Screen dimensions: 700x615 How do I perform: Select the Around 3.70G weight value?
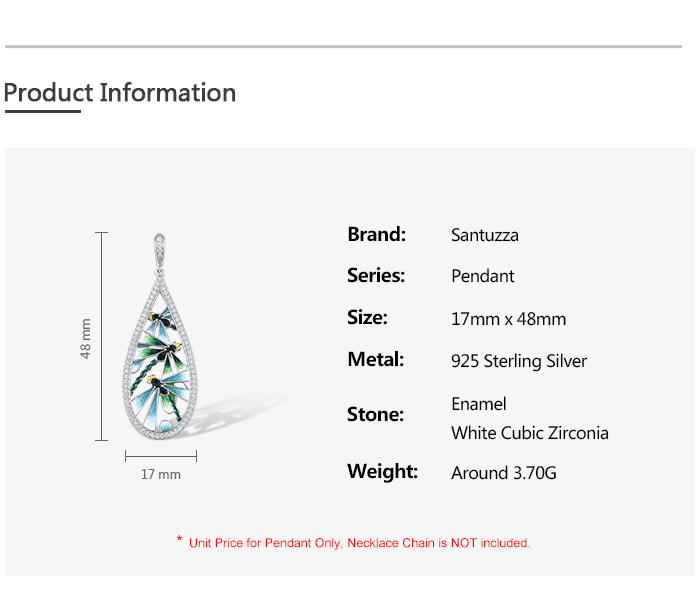click(x=503, y=473)
